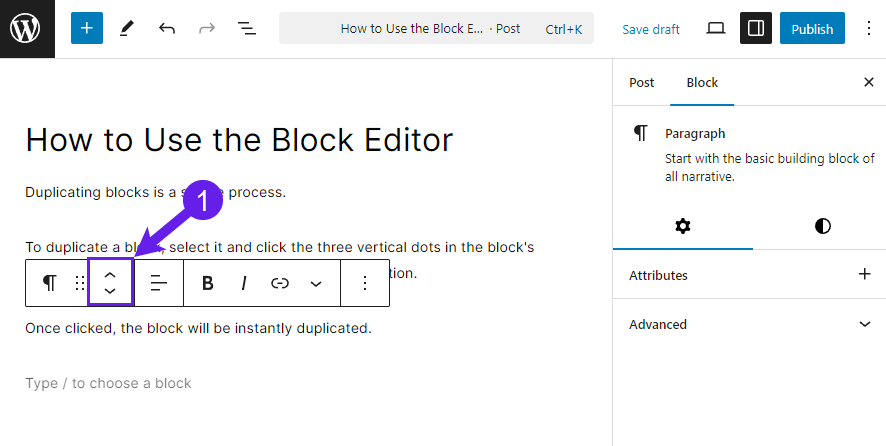886x446 pixels.
Task: Move block down with the down chevron
Action: 110,291
